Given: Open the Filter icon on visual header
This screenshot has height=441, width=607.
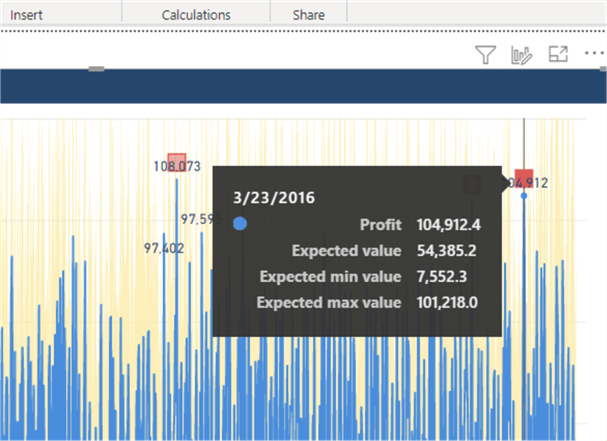Looking at the screenshot, I should pos(485,55).
